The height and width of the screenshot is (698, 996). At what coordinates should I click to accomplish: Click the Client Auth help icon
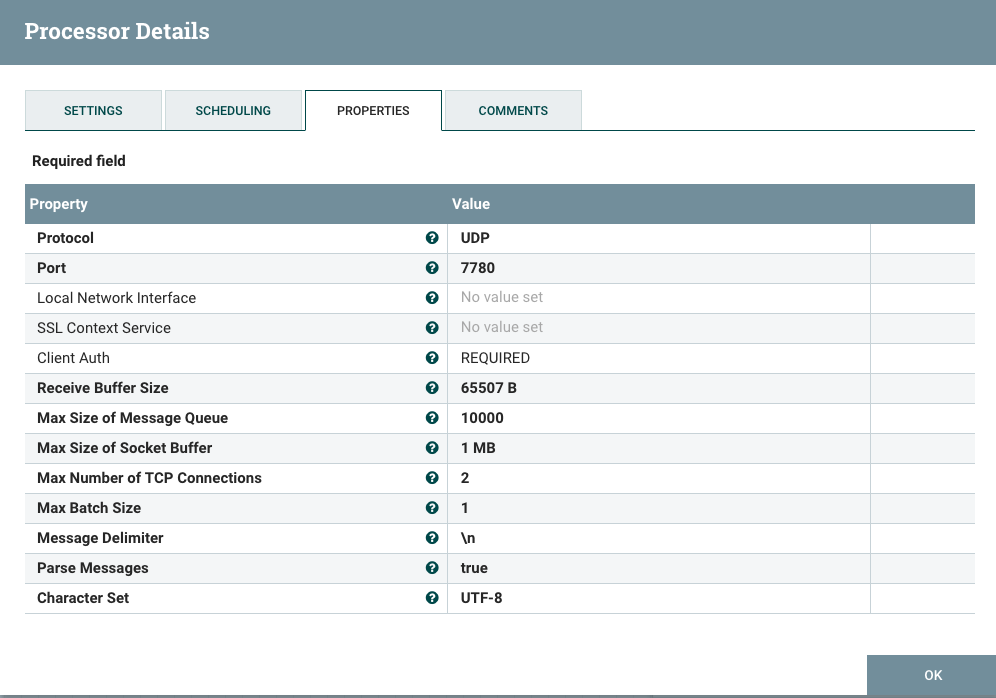pyautogui.click(x=432, y=358)
